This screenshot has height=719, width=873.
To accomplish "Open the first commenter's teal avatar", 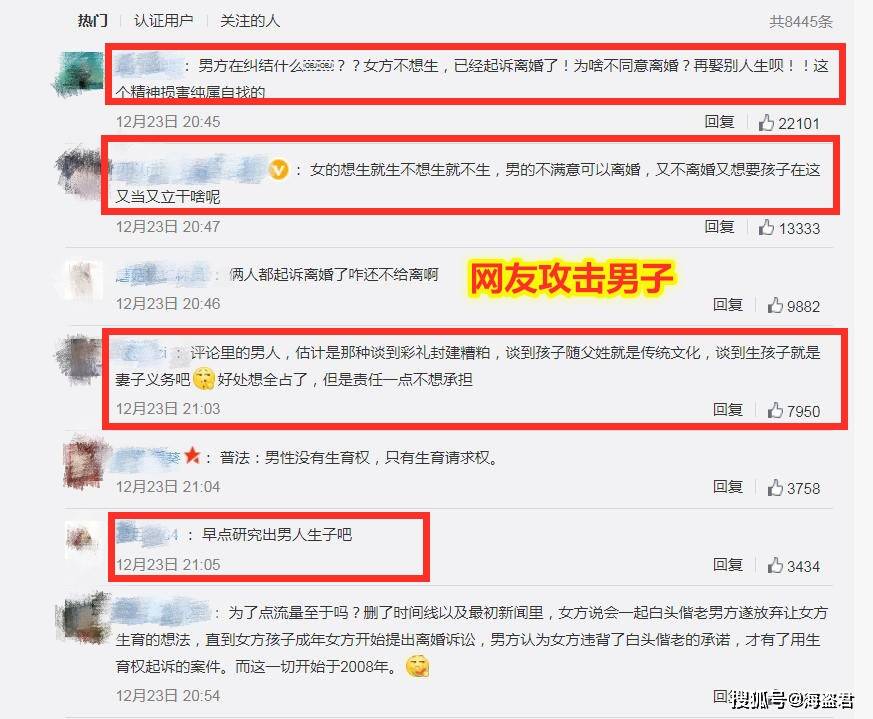I will (78, 74).
